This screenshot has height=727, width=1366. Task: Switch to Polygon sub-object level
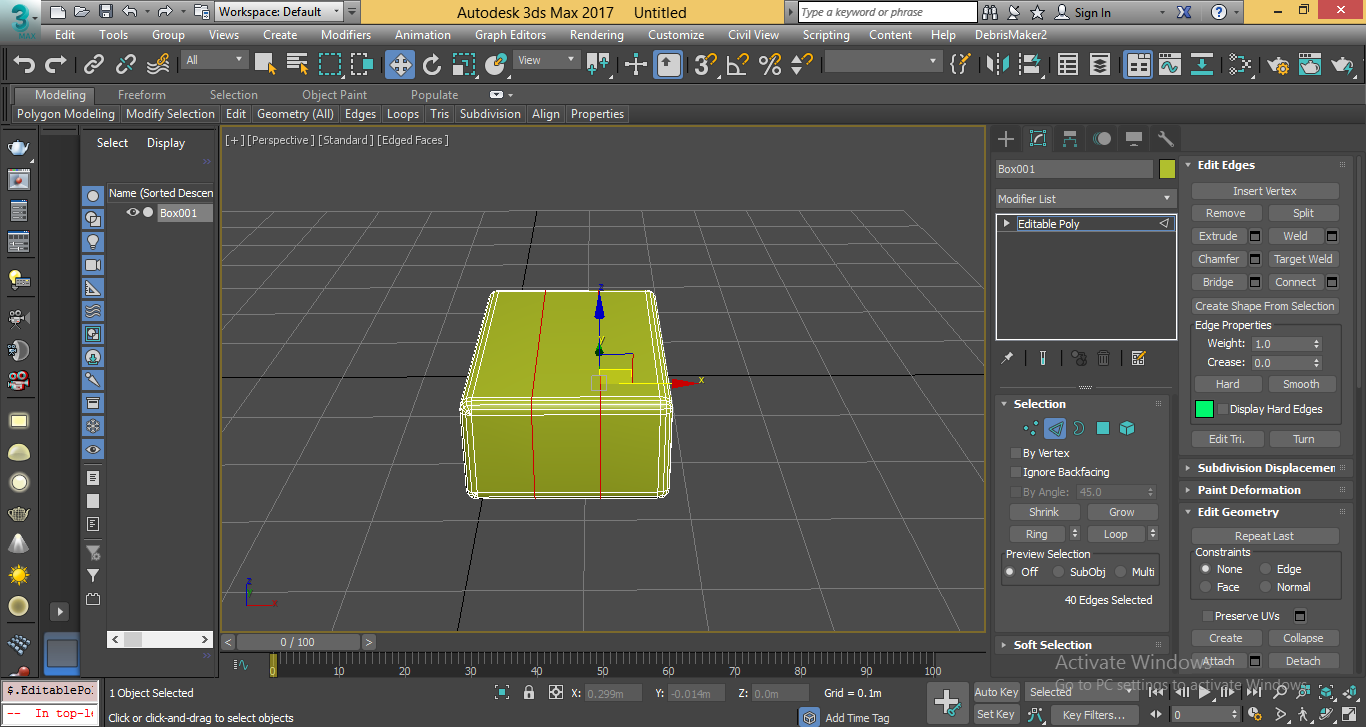[1103, 428]
